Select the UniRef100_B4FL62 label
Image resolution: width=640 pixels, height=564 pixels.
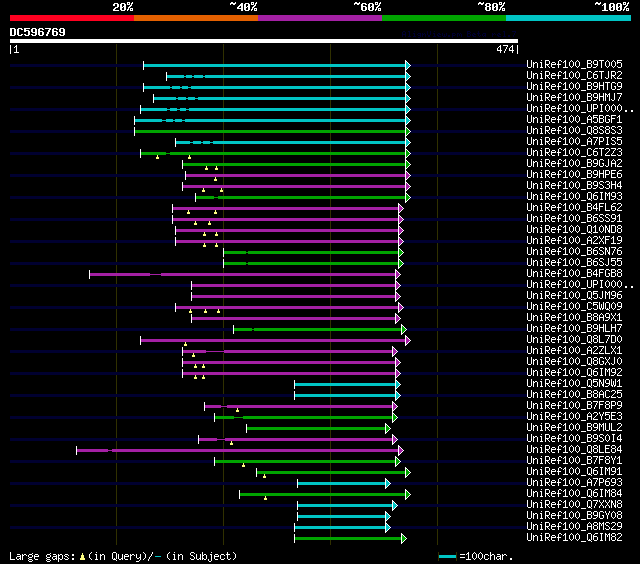574,207
